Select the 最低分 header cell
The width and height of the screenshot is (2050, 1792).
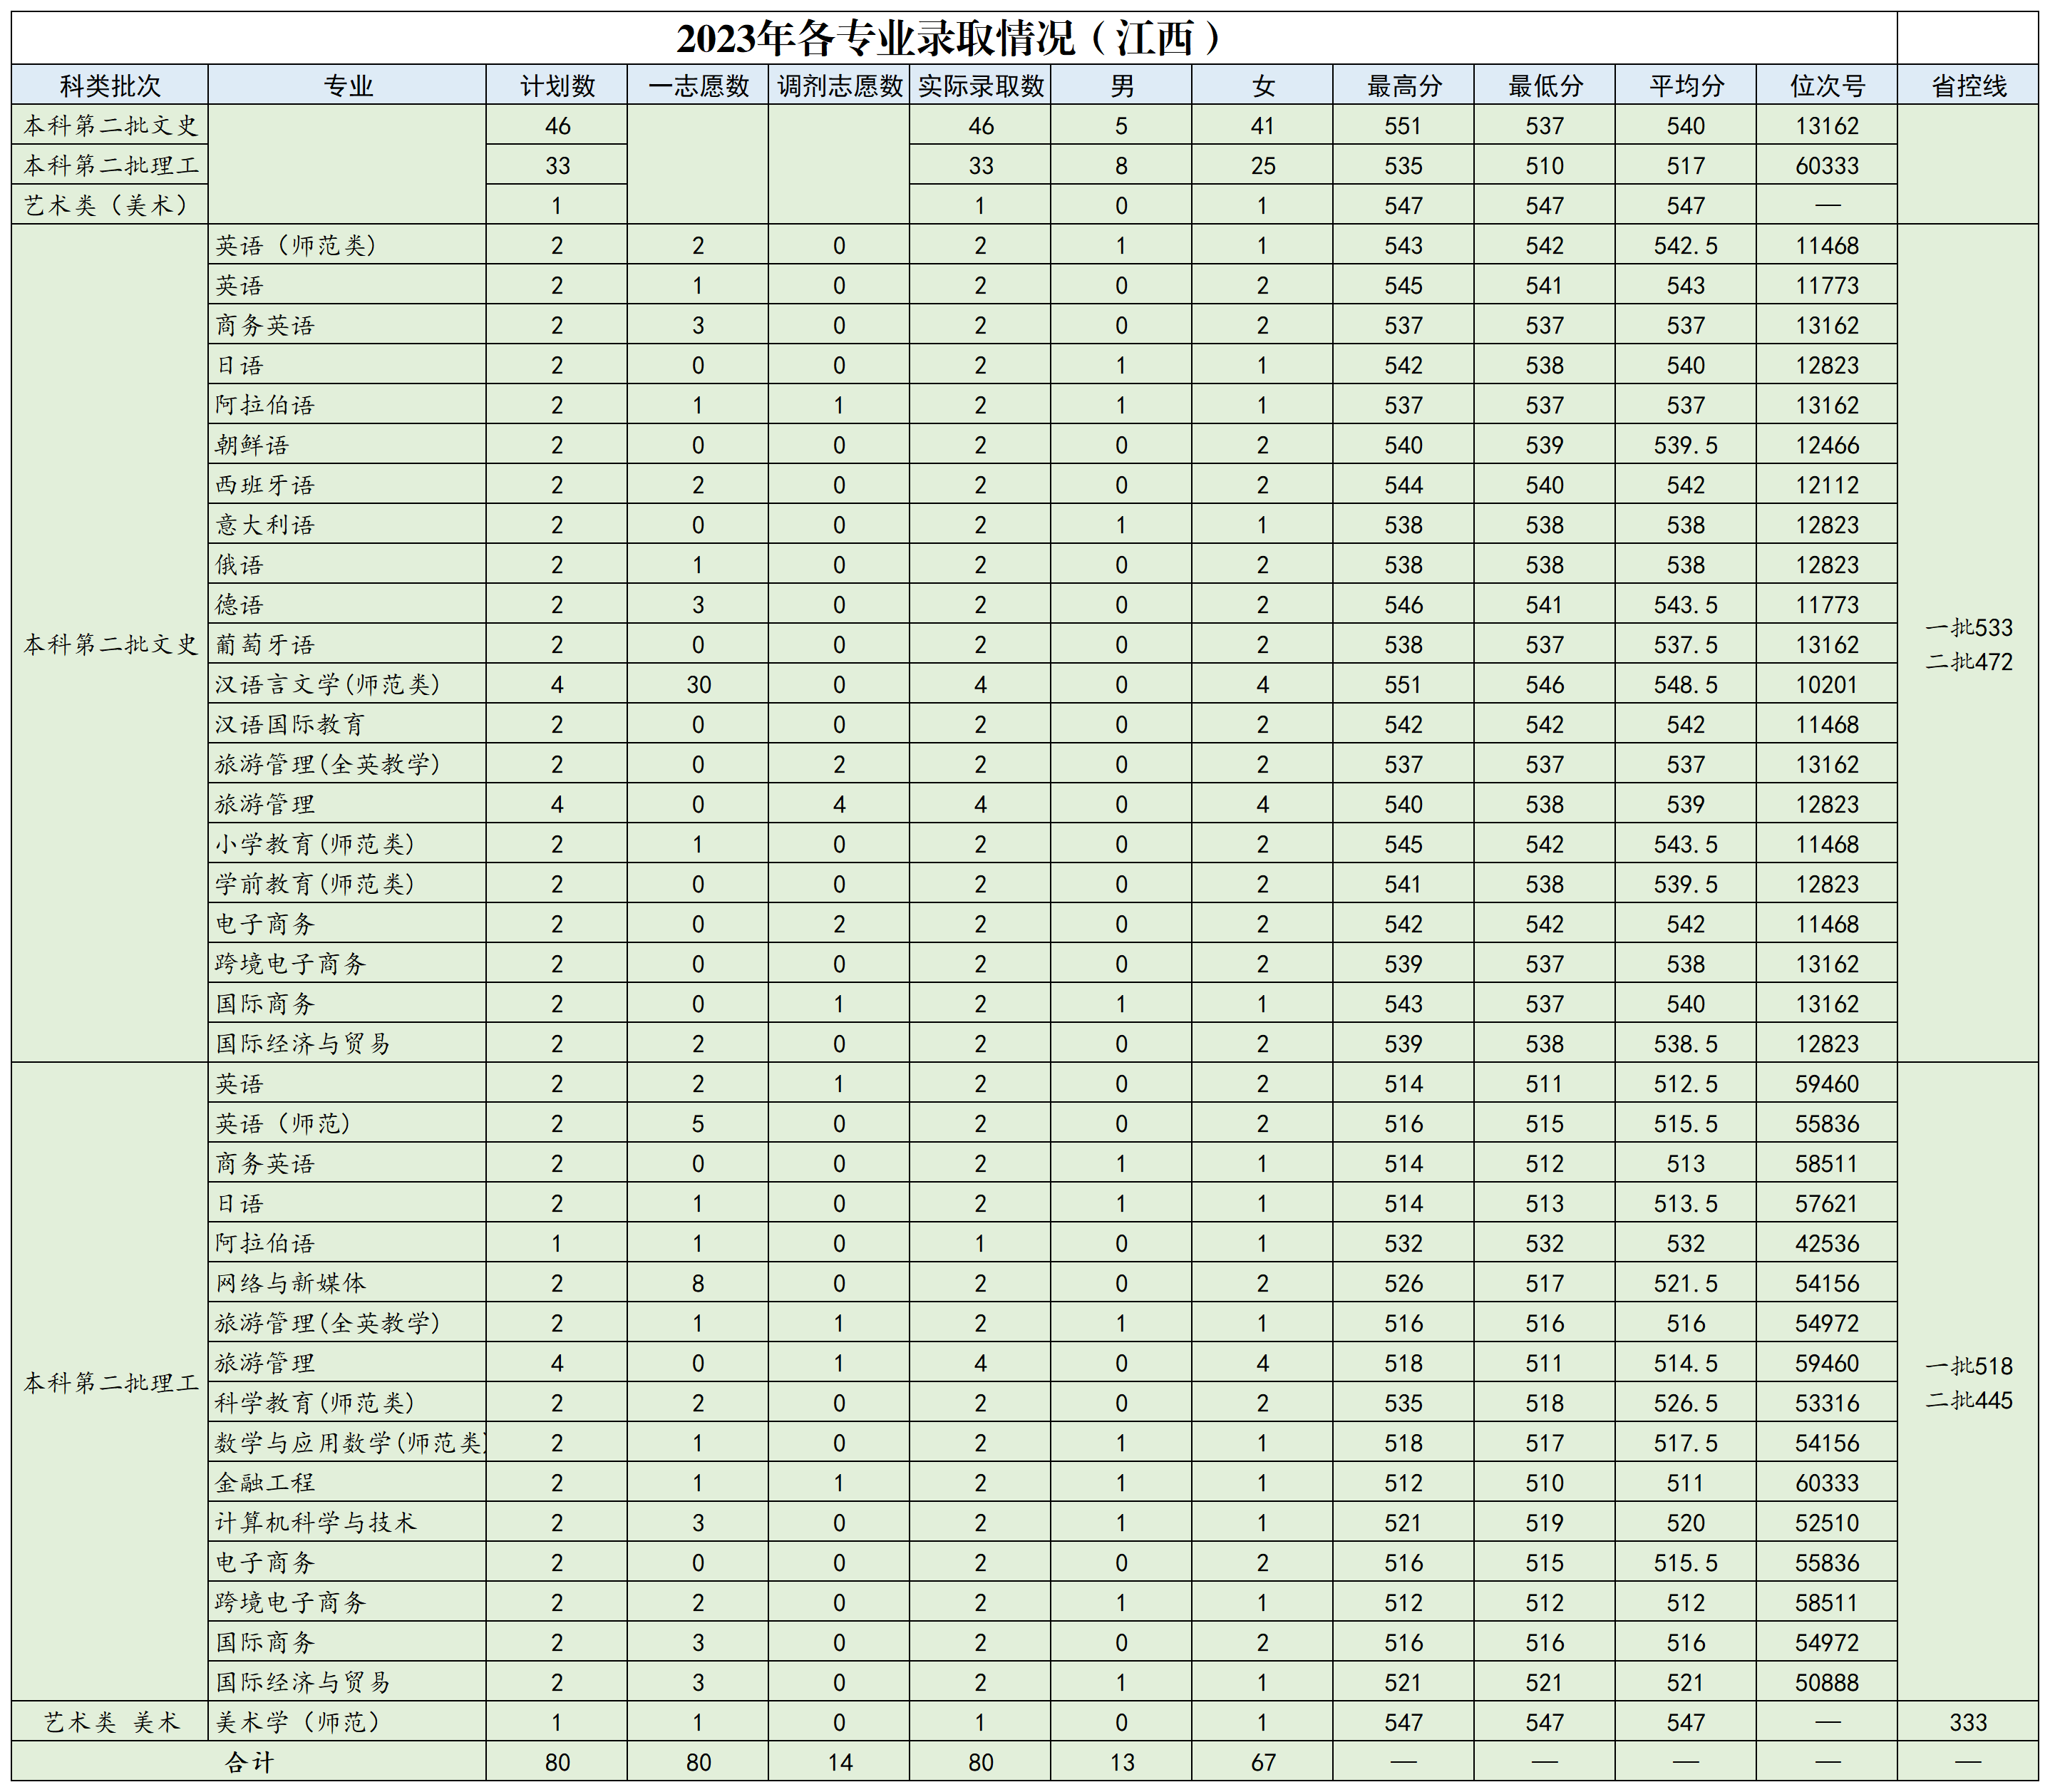pos(1545,86)
